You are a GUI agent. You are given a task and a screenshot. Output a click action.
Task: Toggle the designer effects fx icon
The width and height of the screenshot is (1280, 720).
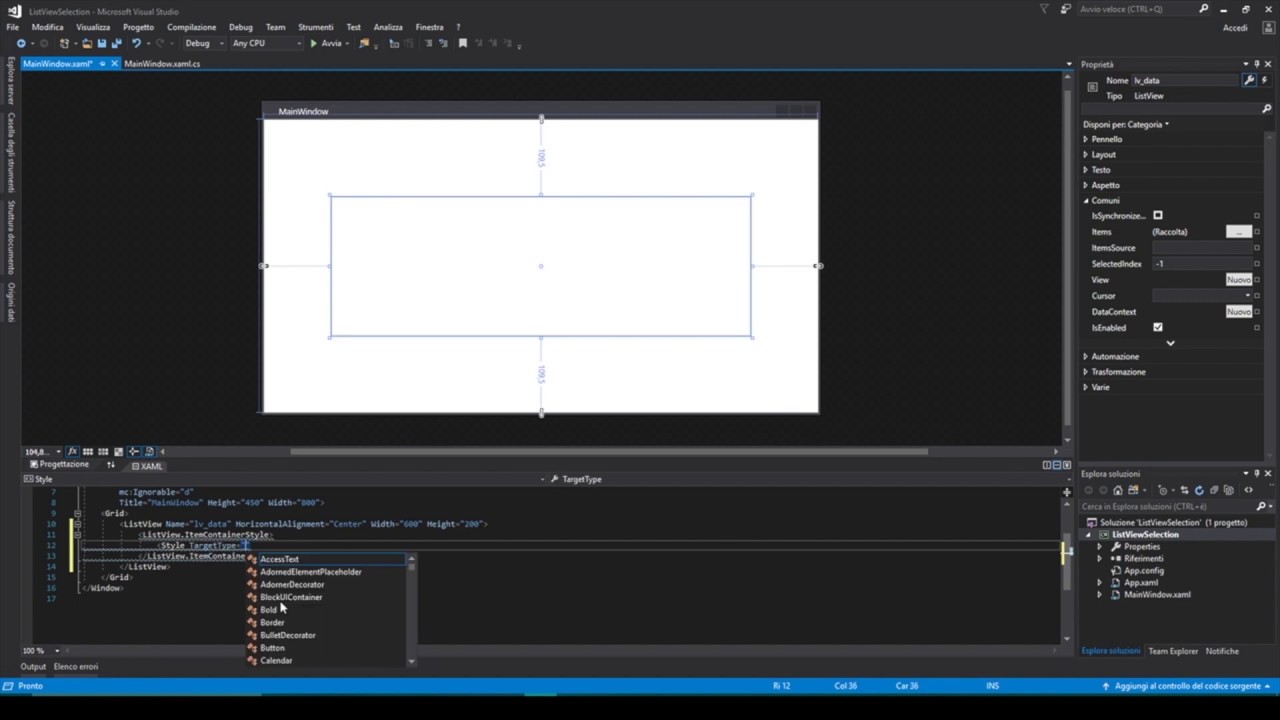[72, 452]
